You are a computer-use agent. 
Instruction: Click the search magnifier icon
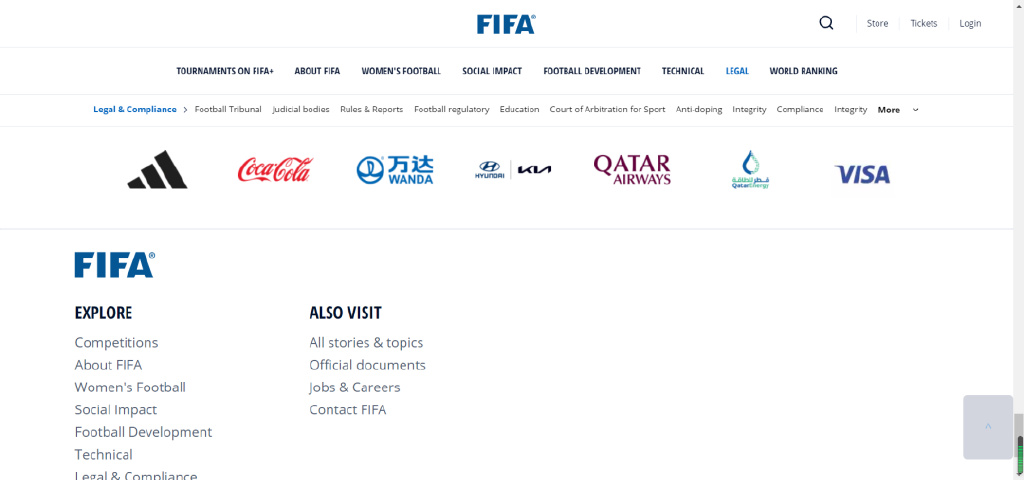pyautogui.click(x=826, y=23)
